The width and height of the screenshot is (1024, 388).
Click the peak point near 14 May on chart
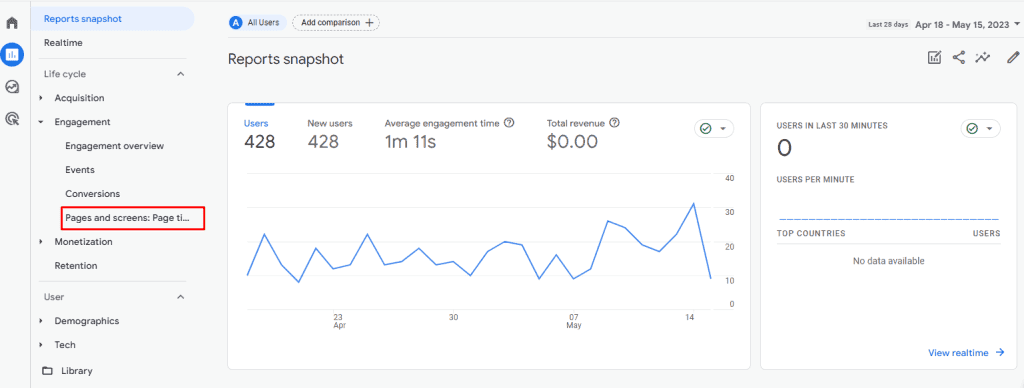point(693,204)
